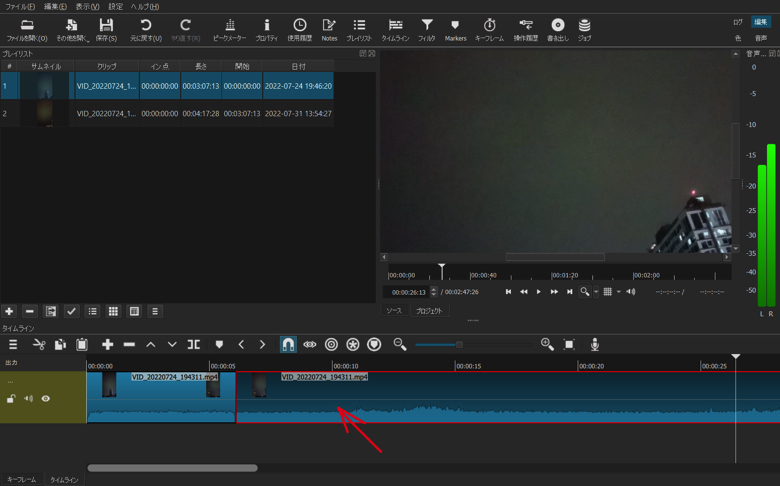Open the プロパティ panel icon
780x486 pixels.
click(x=267, y=30)
